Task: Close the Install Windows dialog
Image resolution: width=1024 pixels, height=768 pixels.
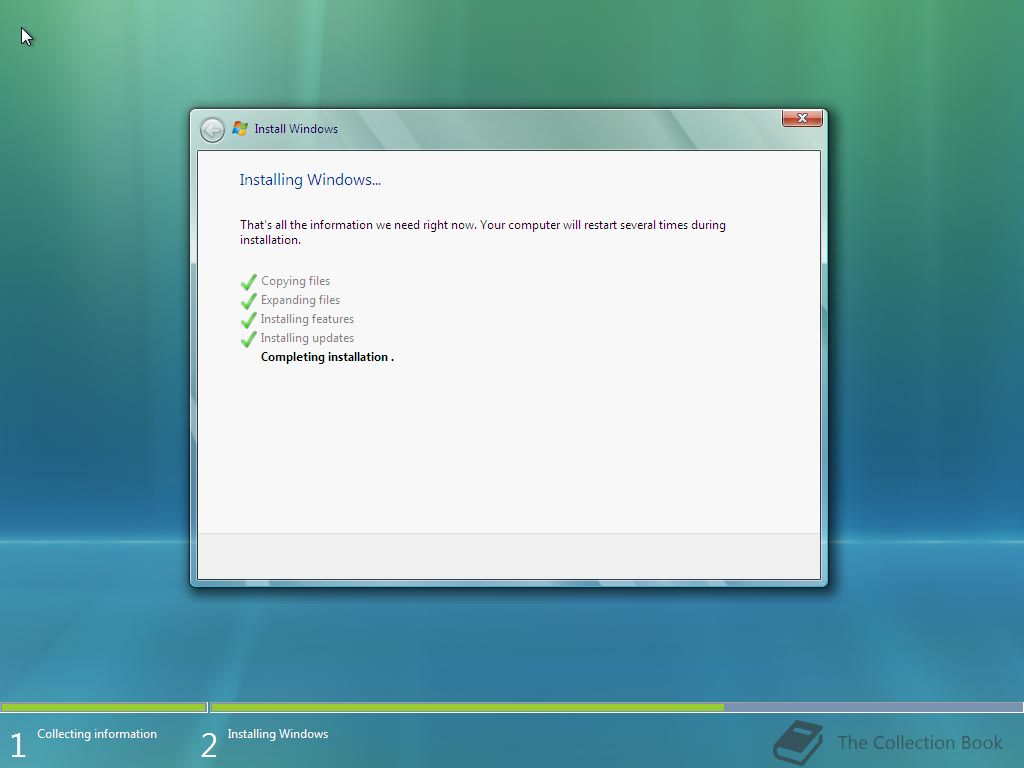Action: pos(802,118)
